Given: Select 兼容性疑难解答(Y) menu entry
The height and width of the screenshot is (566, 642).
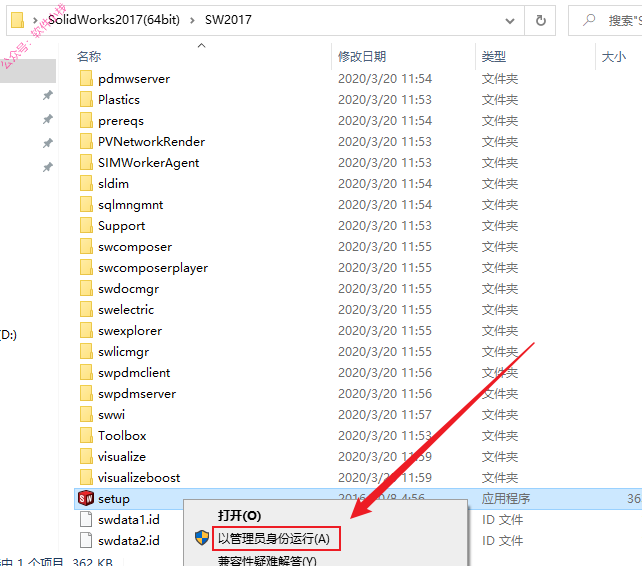Looking at the screenshot, I should tap(267, 560).
